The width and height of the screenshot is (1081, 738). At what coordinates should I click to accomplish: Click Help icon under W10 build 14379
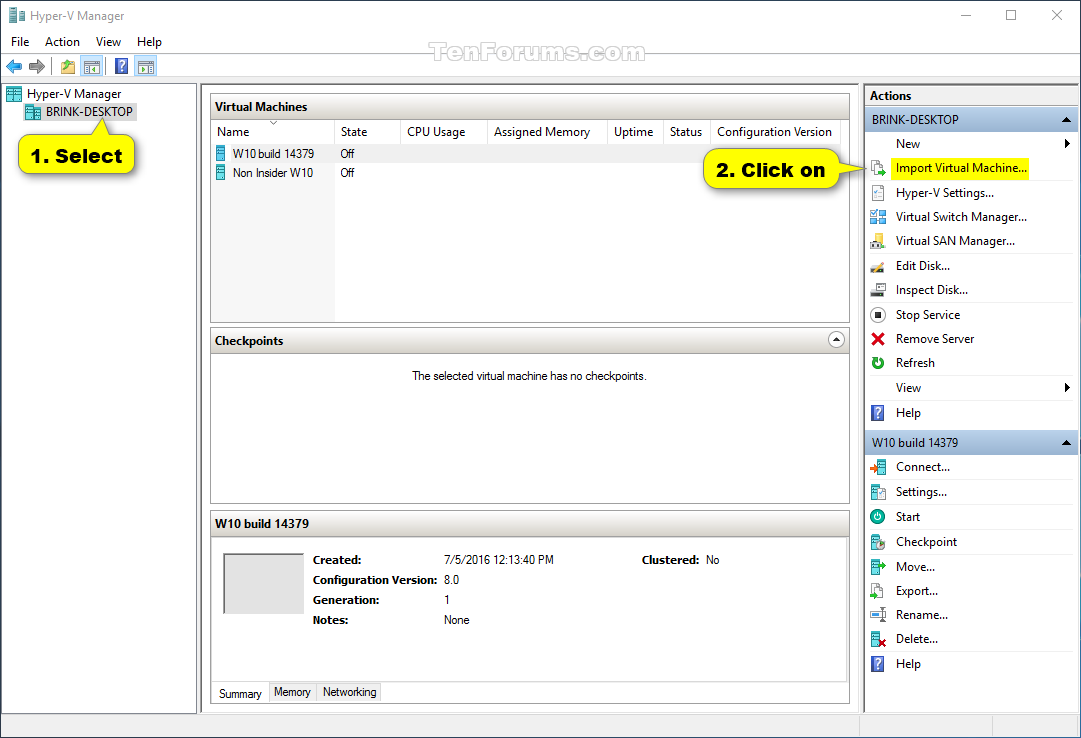pos(878,664)
